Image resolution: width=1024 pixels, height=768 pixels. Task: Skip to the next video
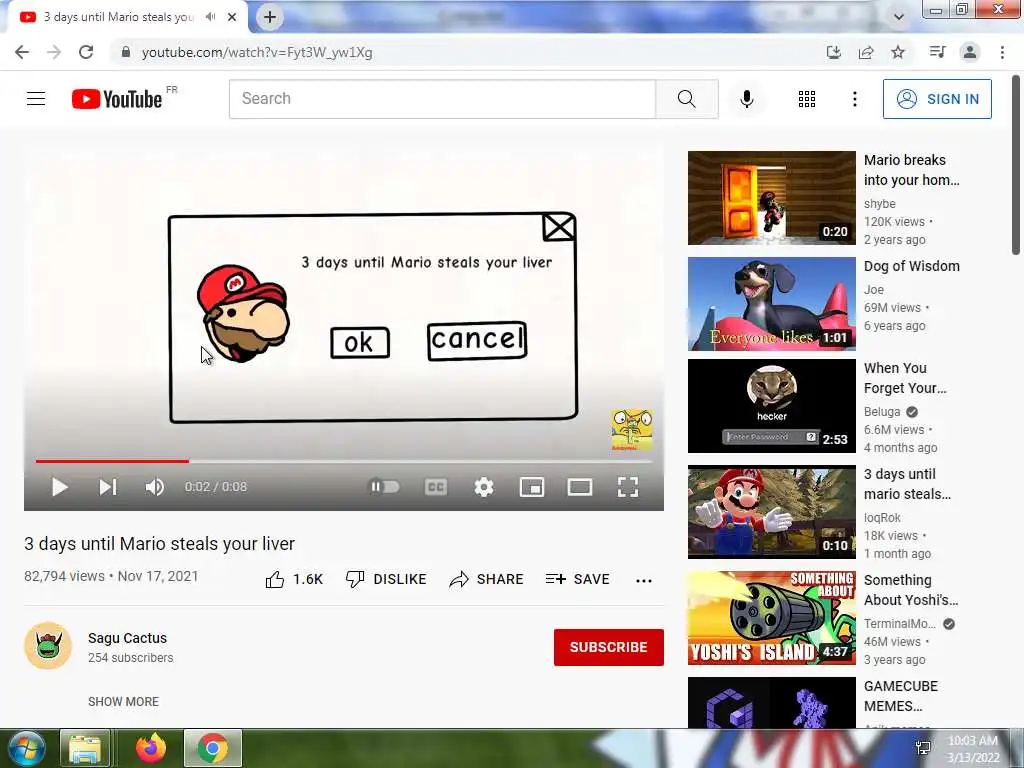pyautogui.click(x=108, y=487)
